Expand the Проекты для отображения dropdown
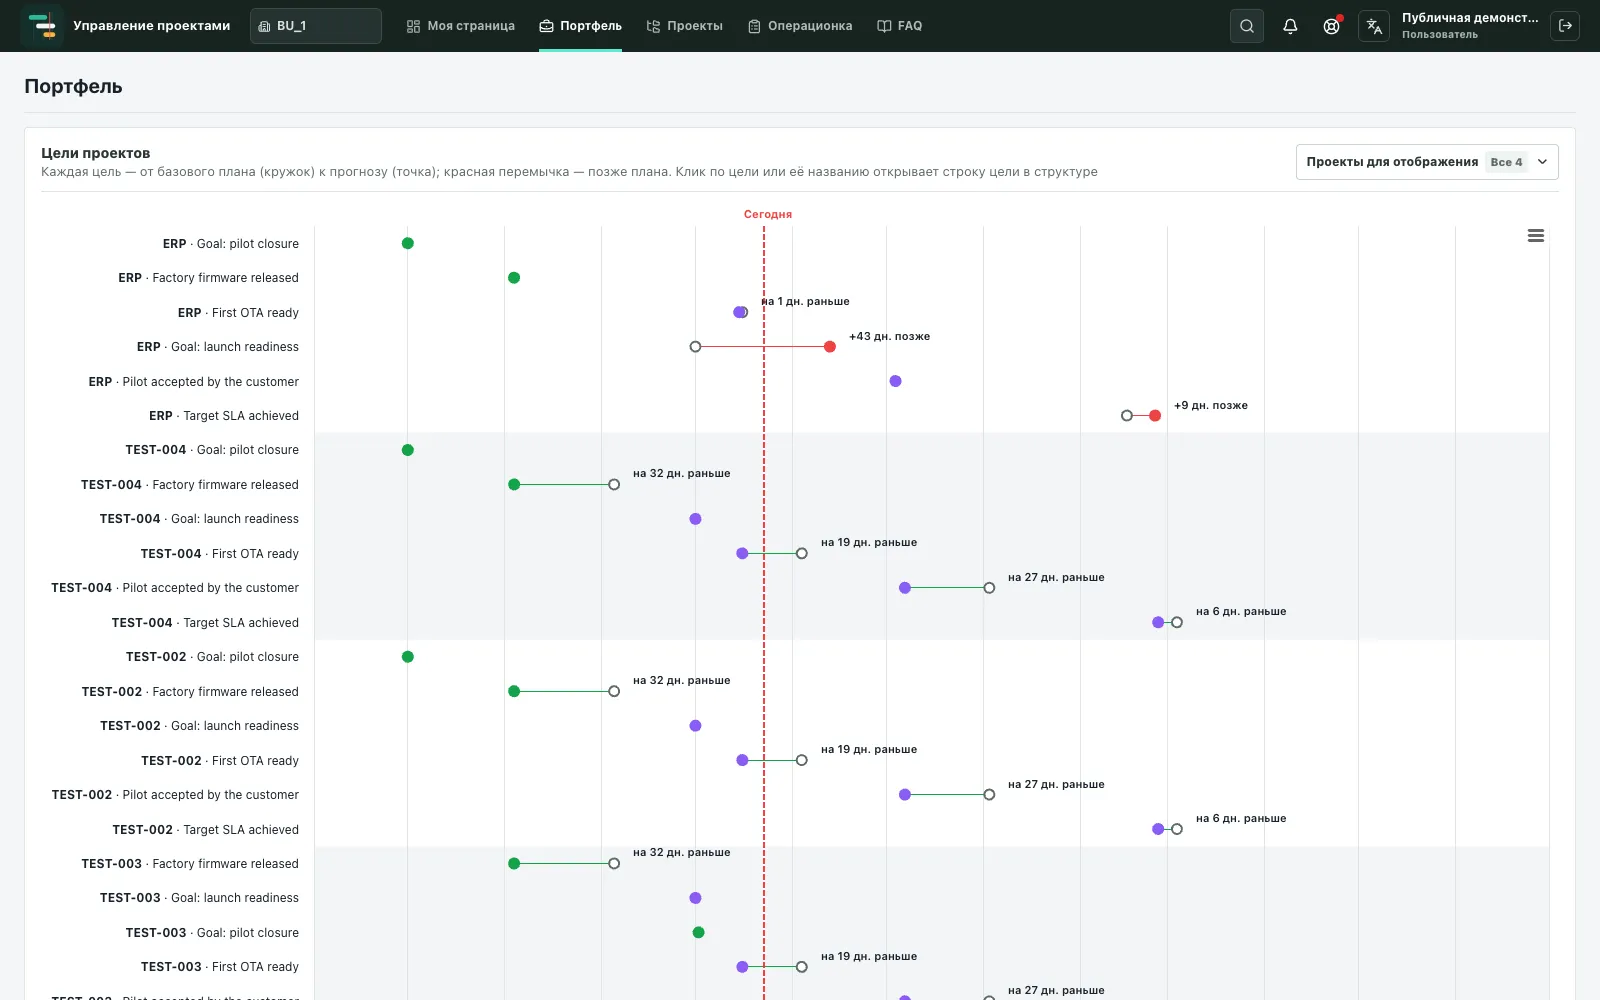This screenshot has width=1600, height=1000. click(1427, 162)
